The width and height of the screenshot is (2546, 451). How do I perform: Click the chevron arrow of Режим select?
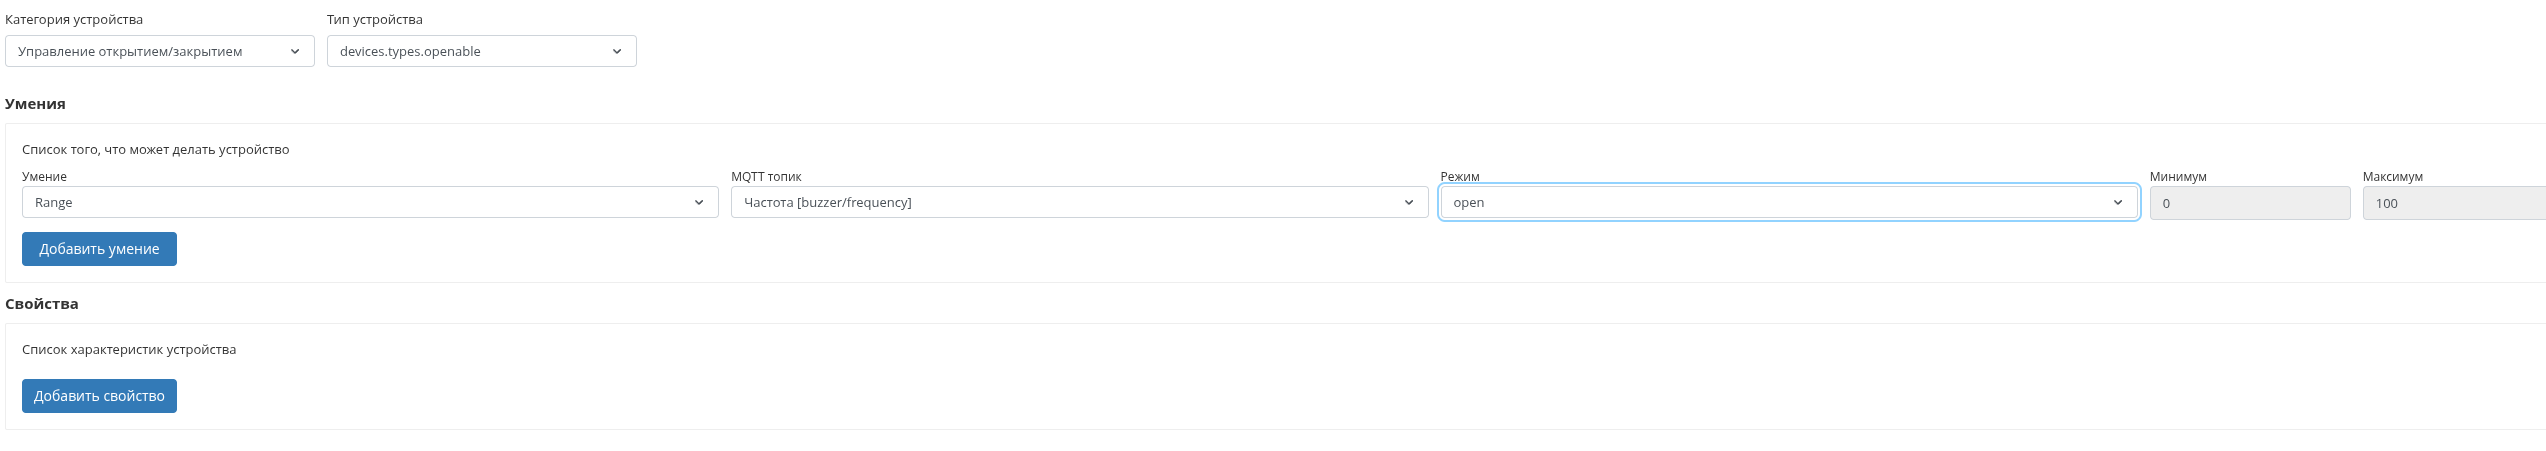(2118, 202)
